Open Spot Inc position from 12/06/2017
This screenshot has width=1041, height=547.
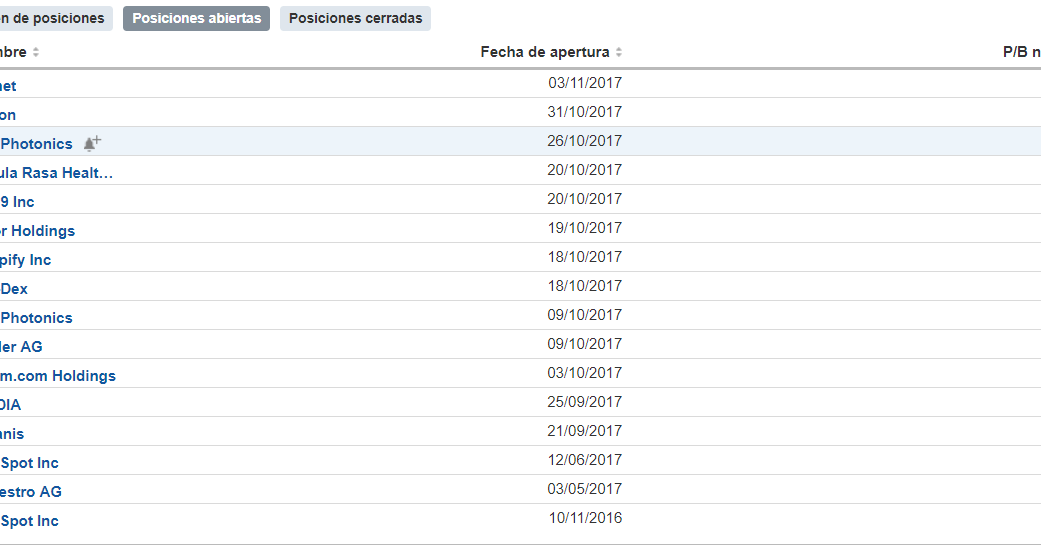(x=29, y=463)
